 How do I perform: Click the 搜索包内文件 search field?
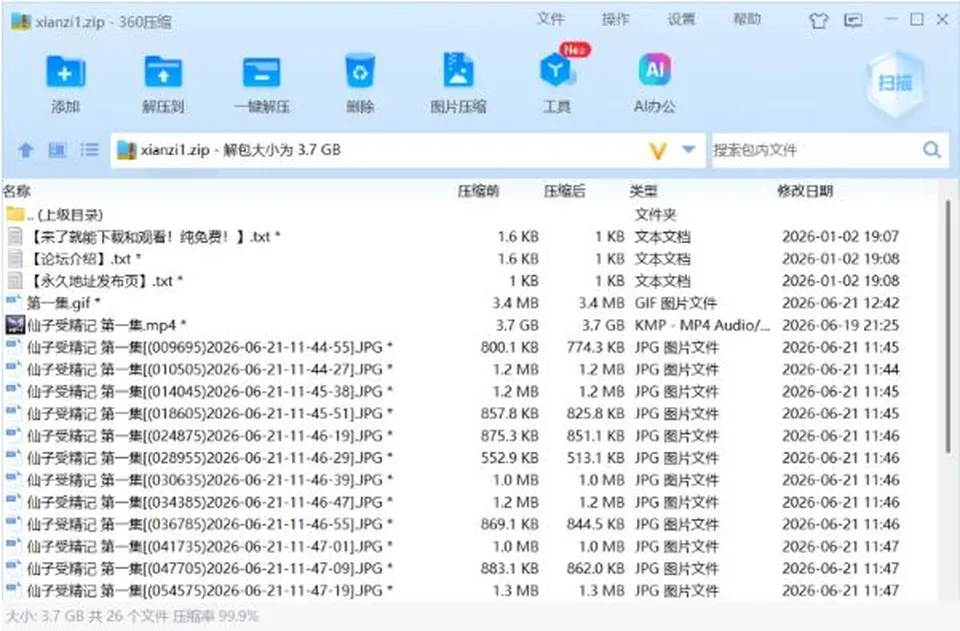814,150
